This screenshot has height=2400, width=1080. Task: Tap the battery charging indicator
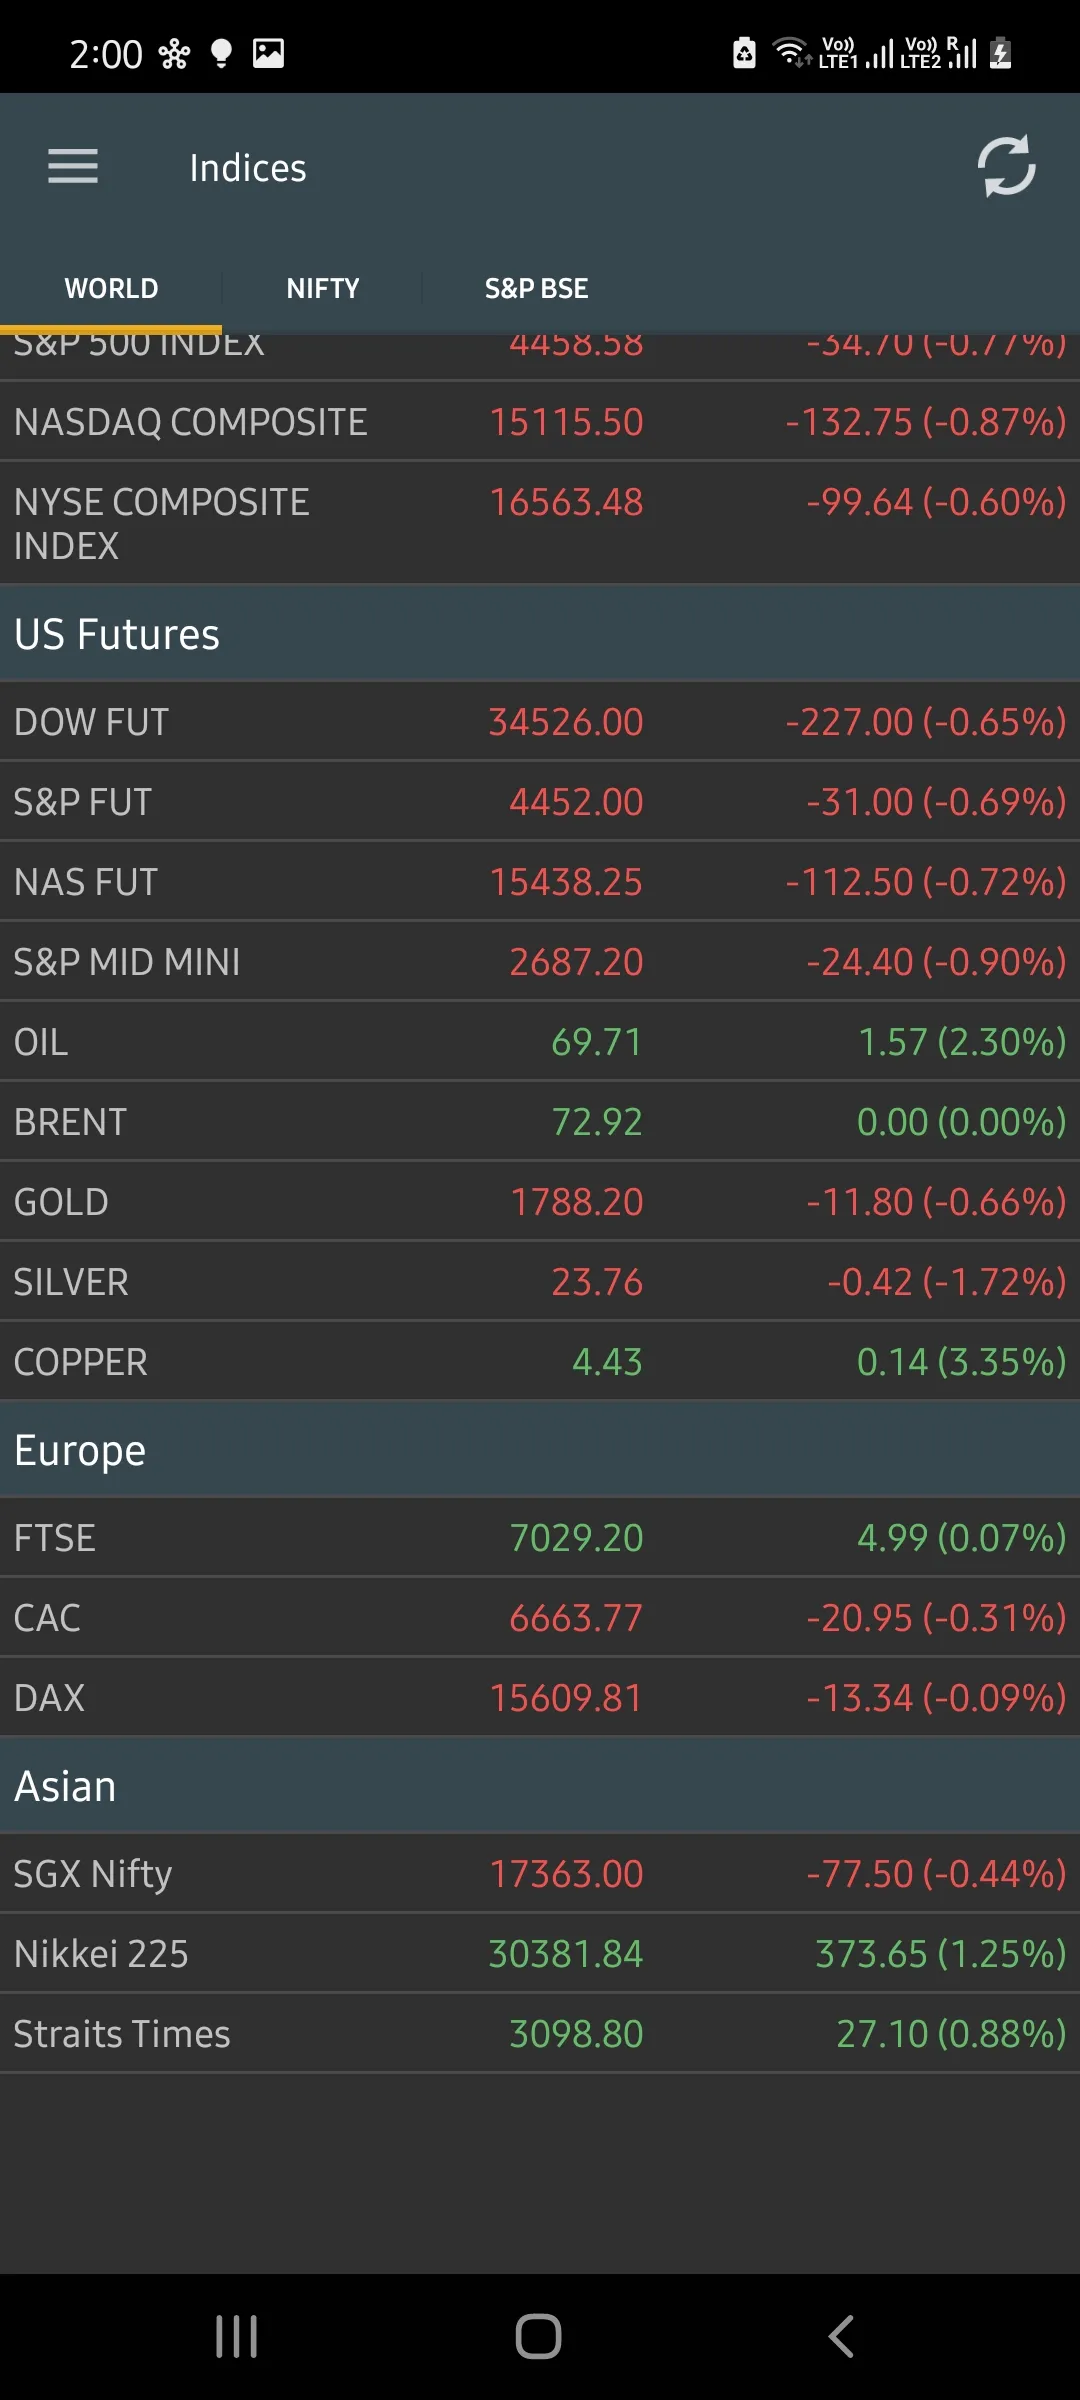(x=1000, y=52)
